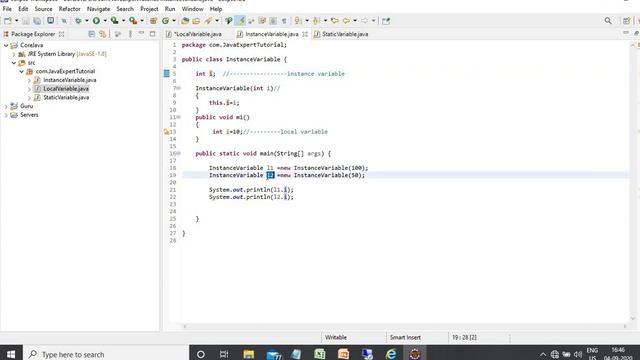Screen dimensions: 640x360
Task: Open the Back history dropdown arrow
Action: tap(355, 21)
